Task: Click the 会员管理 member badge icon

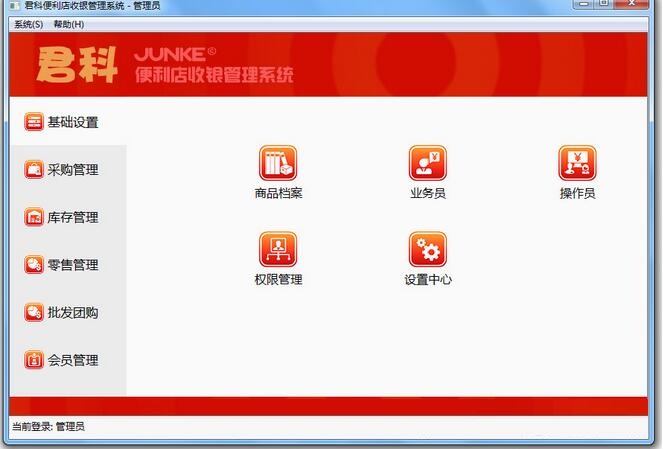Action: tap(34, 360)
